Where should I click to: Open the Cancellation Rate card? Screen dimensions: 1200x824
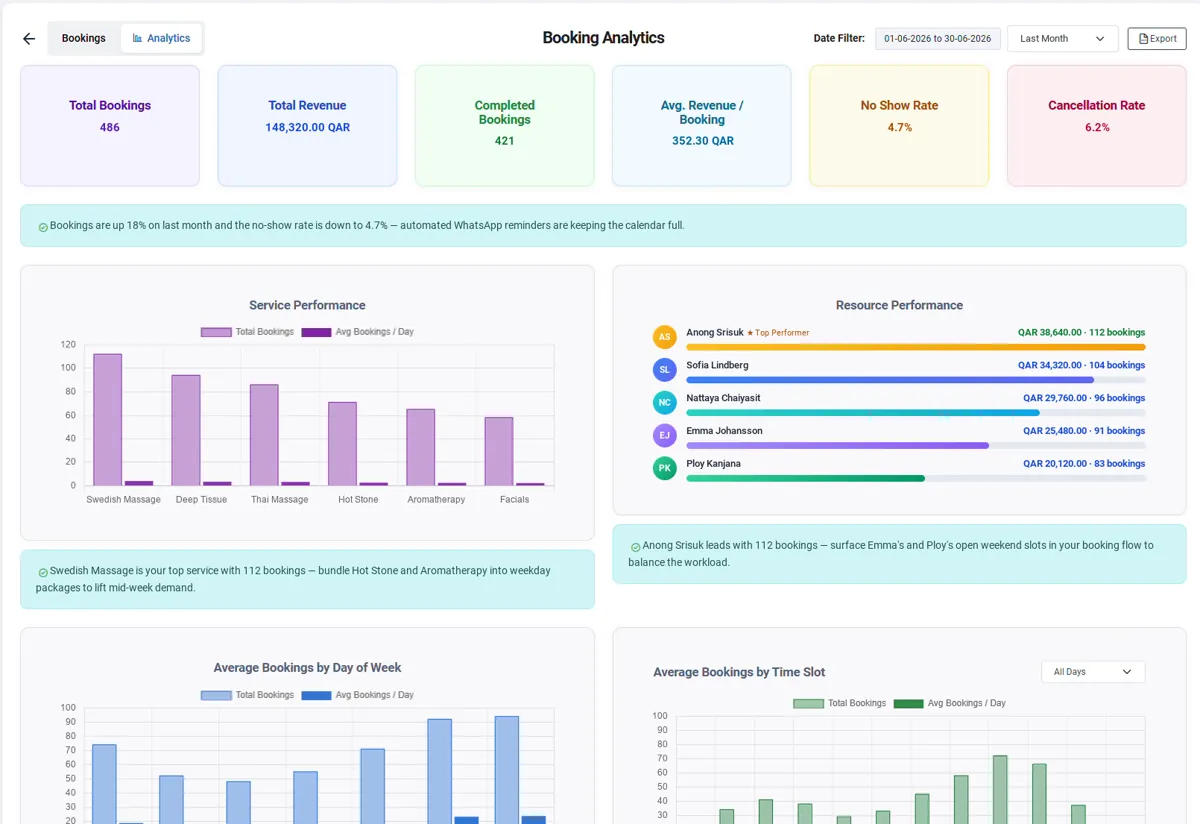point(1097,126)
